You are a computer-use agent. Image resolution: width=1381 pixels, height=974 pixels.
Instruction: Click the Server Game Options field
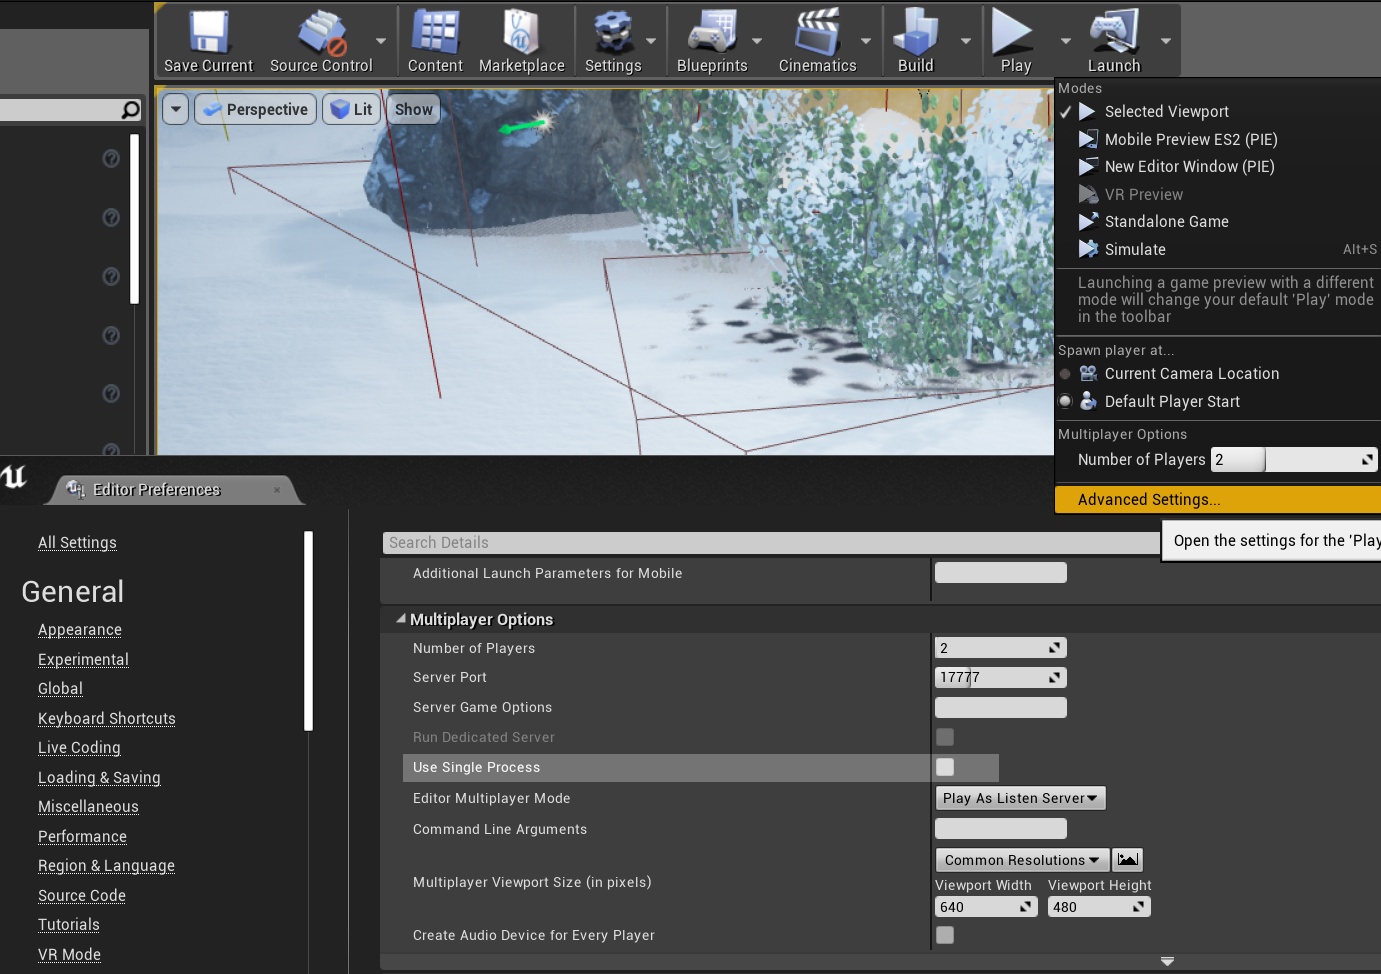tap(1001, 707)
